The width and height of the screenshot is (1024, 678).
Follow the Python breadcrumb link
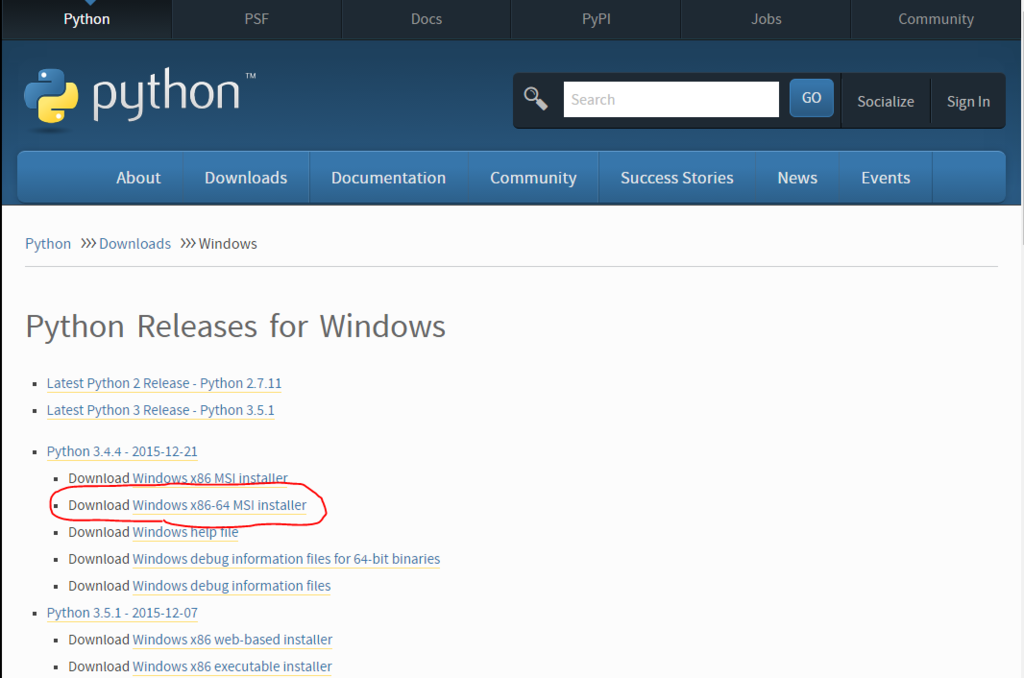pos(48,244)
